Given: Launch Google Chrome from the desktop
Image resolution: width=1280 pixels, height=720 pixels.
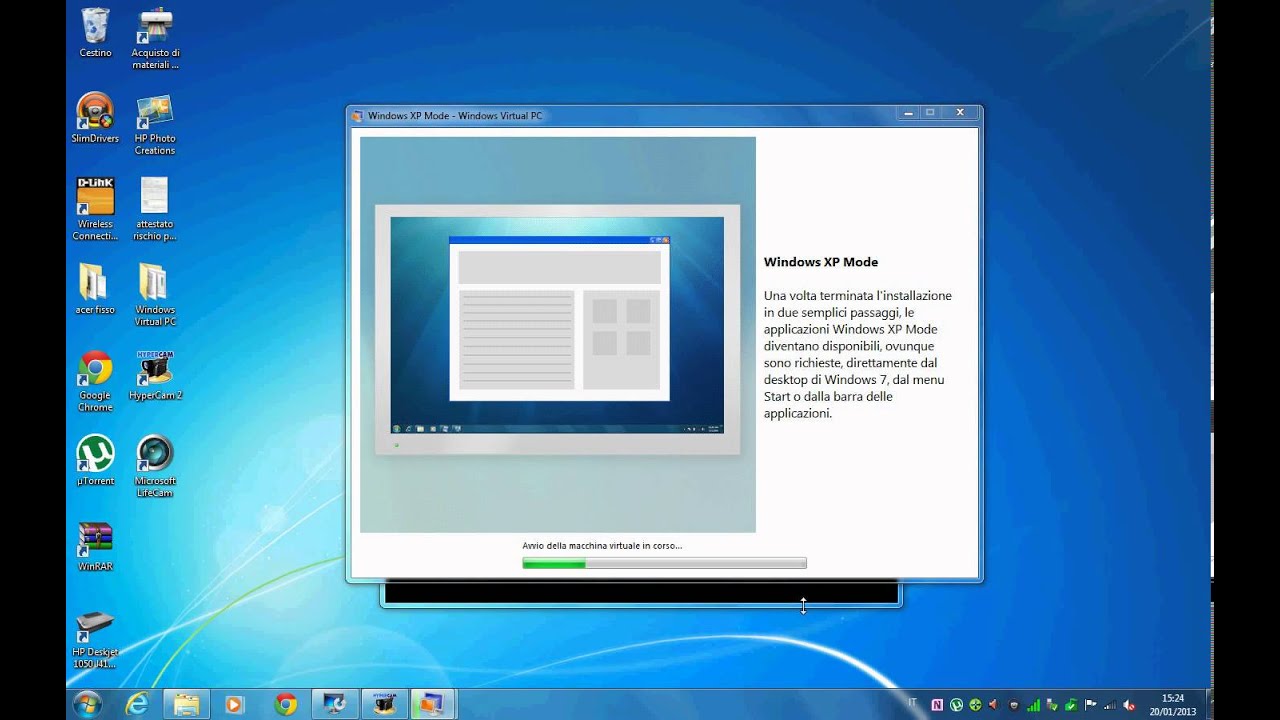Looking at the screenshot, I should point(95,380).
